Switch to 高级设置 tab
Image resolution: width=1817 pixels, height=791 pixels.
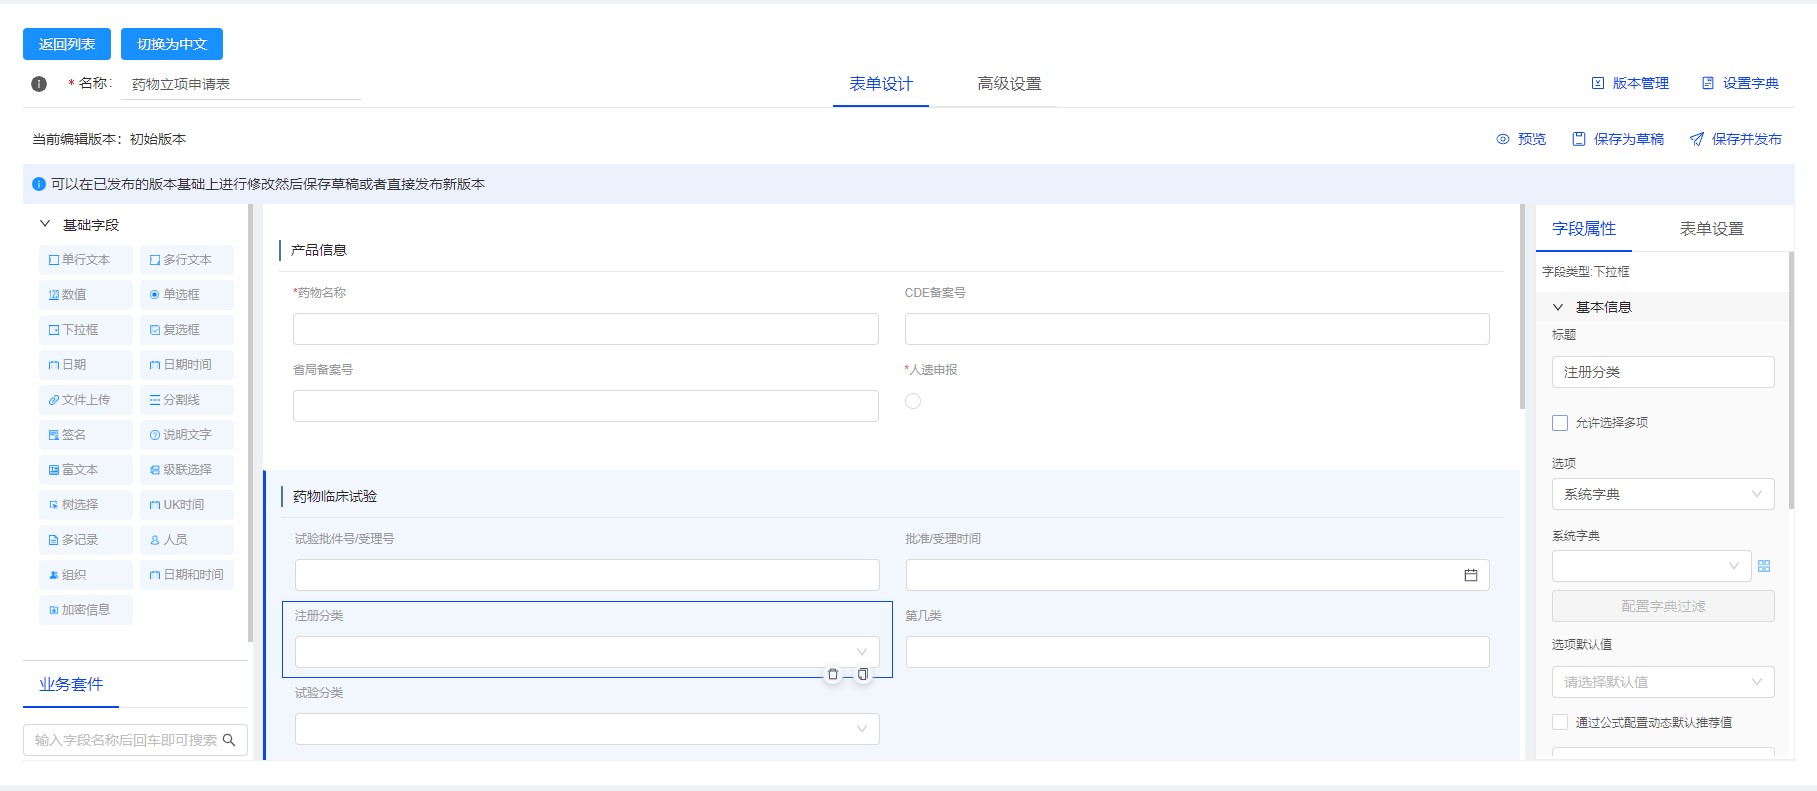(x=1009, y=84)
